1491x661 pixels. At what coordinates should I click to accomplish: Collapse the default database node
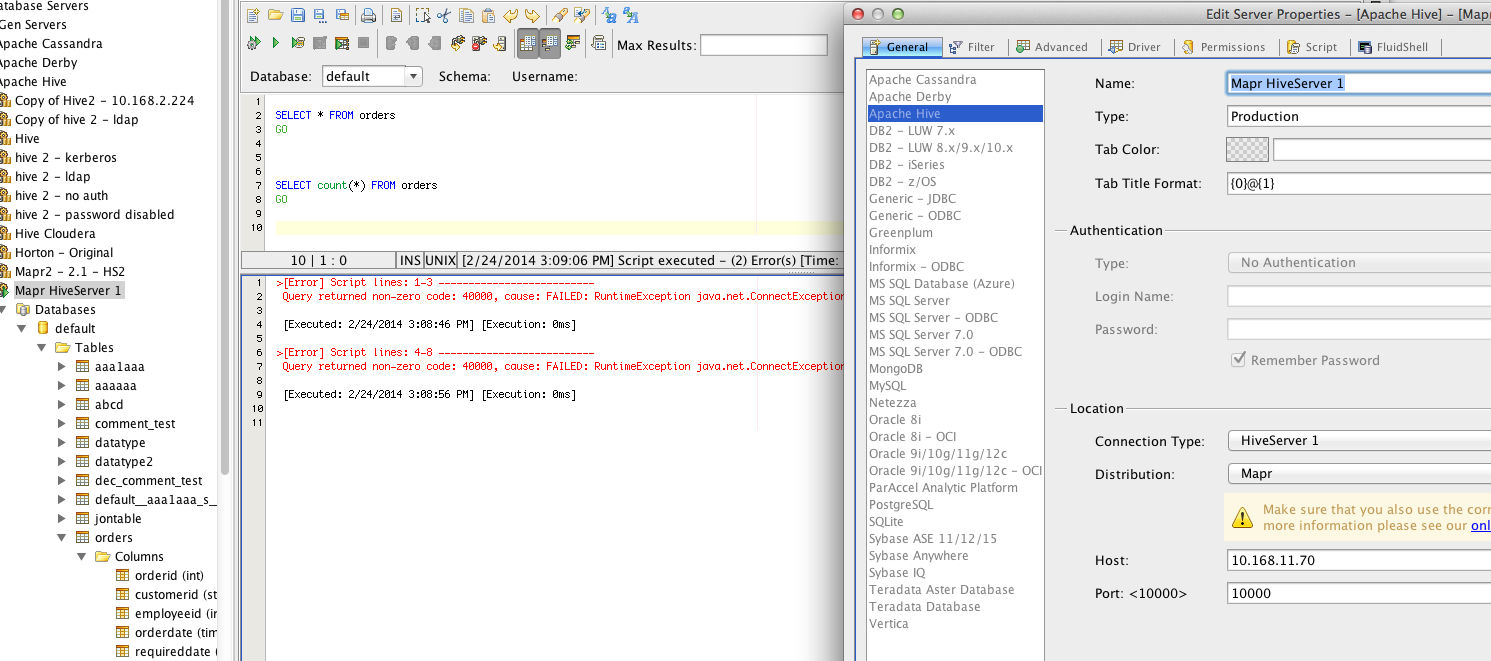(x=22, y=328)
